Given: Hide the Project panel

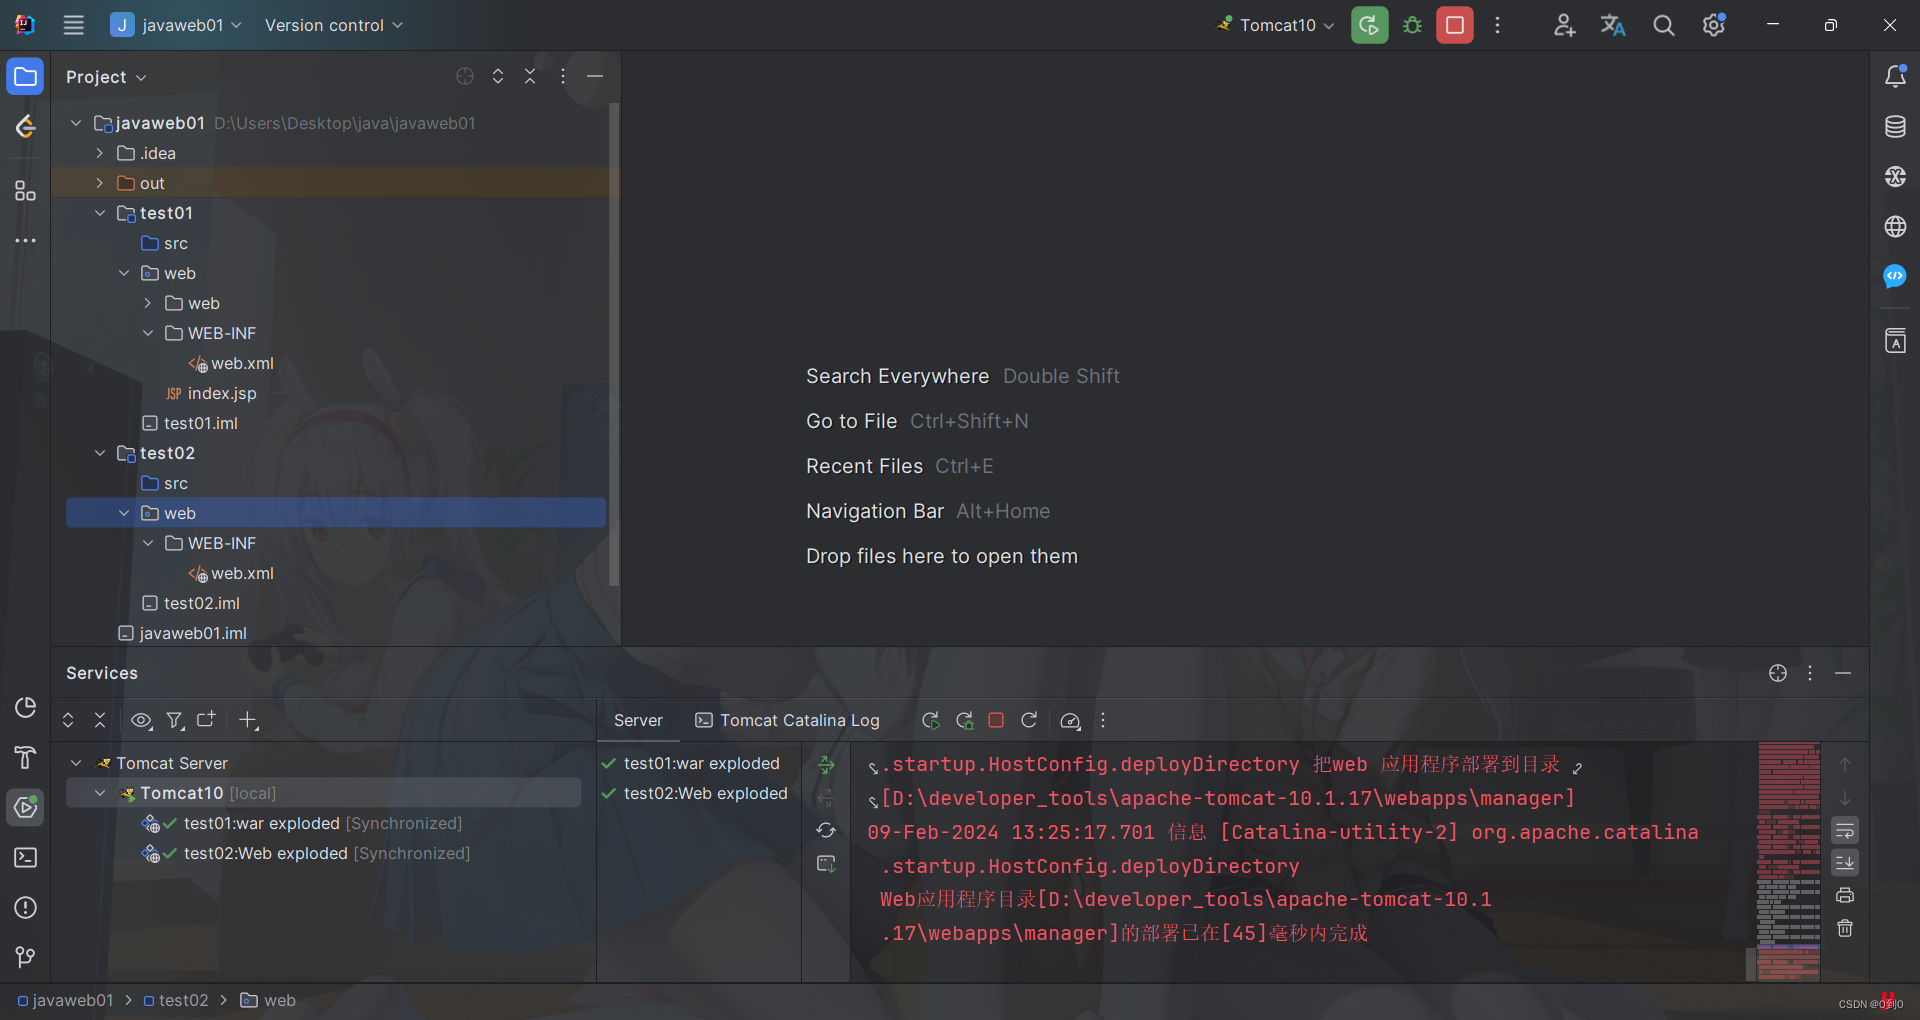Looking at the screenshot, I should [595, 76].
